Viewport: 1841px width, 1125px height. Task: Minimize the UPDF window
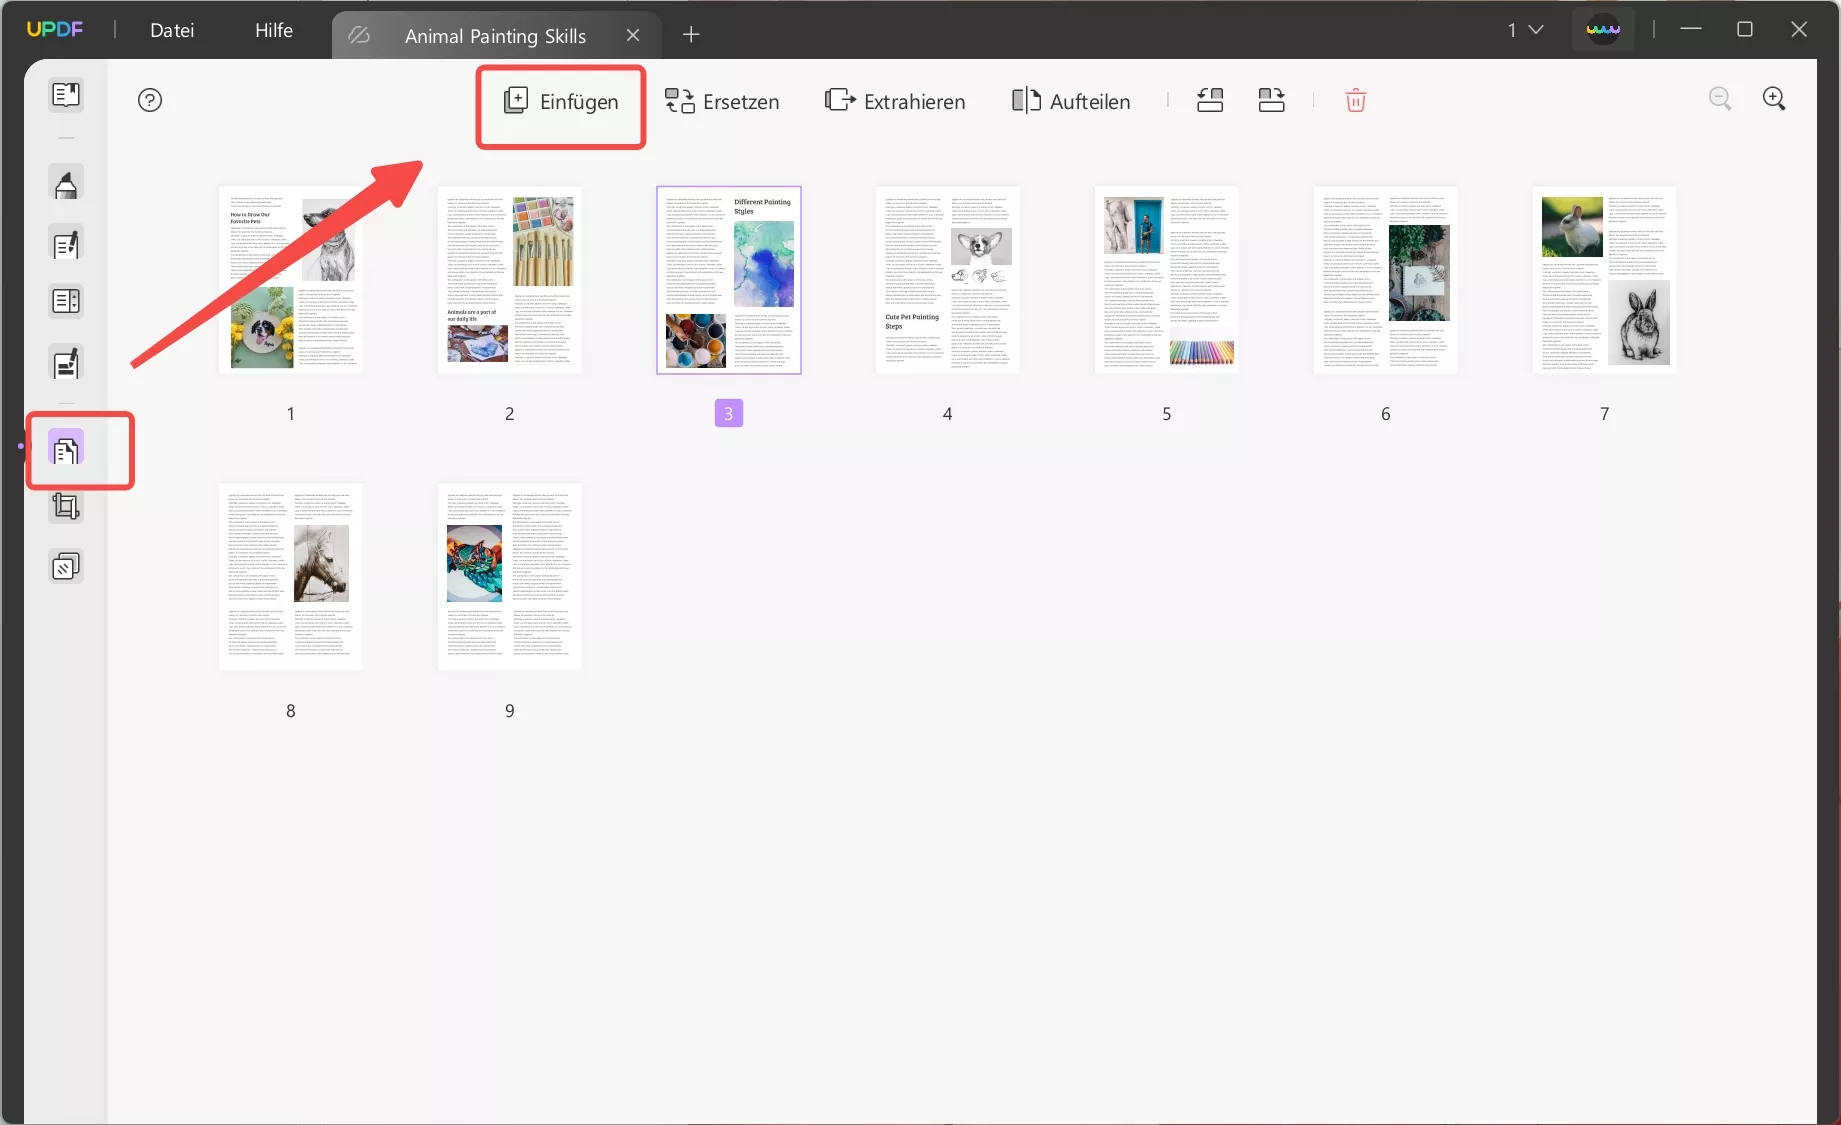pos(1691,30)
